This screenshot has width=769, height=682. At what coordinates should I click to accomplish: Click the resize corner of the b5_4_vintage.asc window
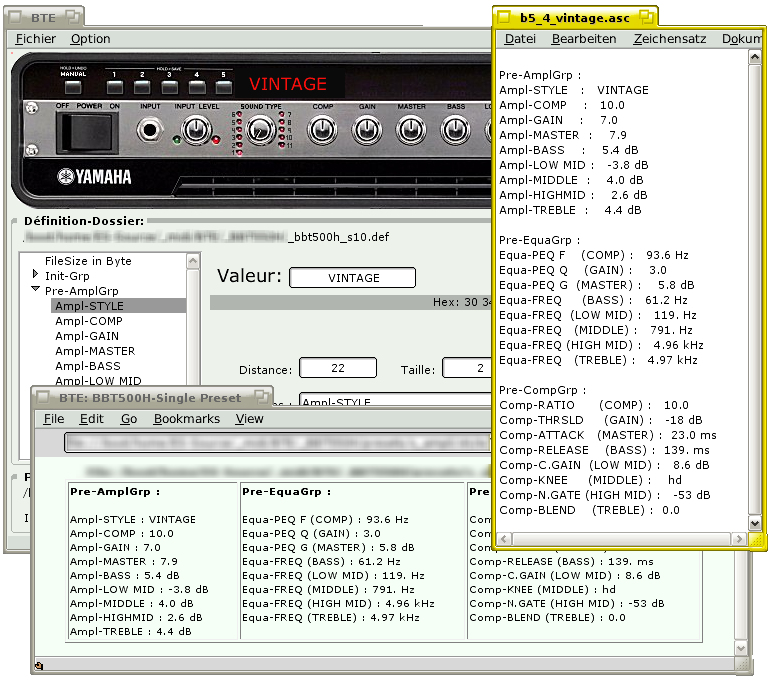tap(756, 540)
